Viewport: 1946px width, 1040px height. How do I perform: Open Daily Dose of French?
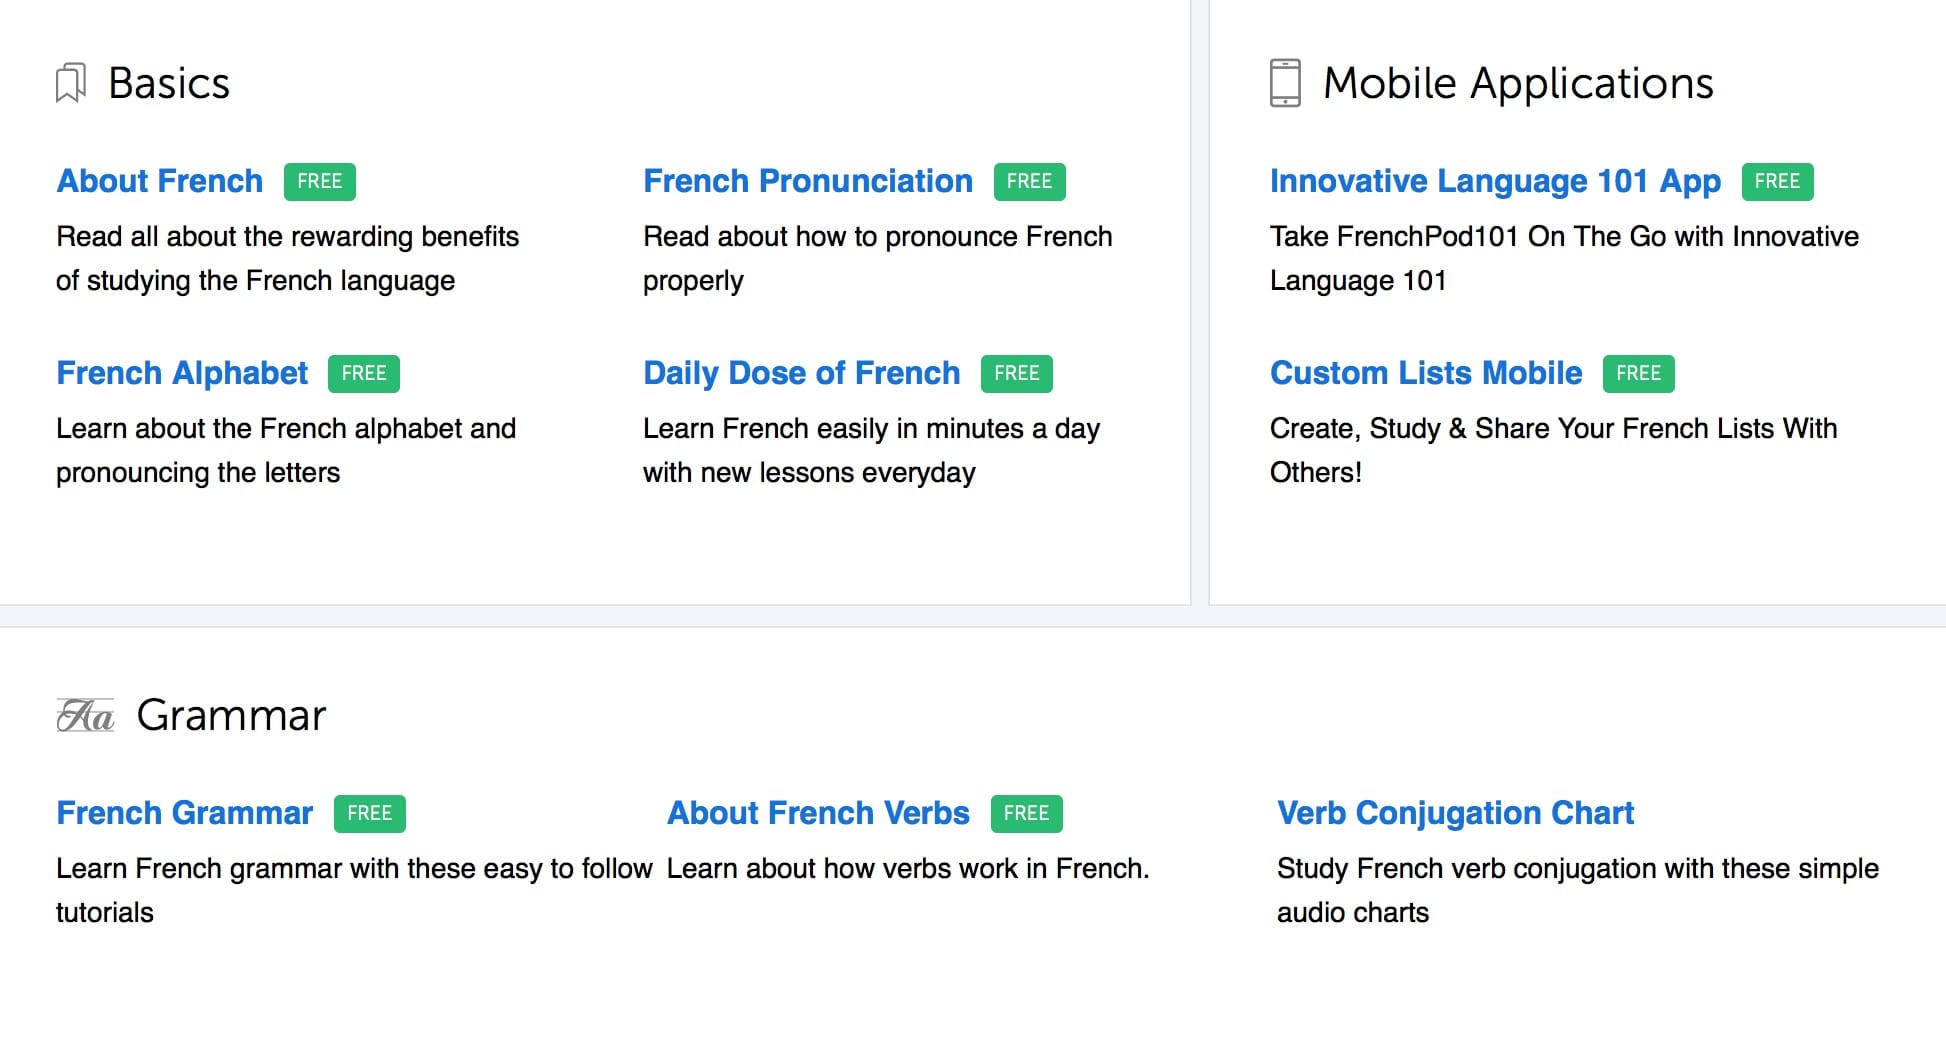click(x=801, y=373)
